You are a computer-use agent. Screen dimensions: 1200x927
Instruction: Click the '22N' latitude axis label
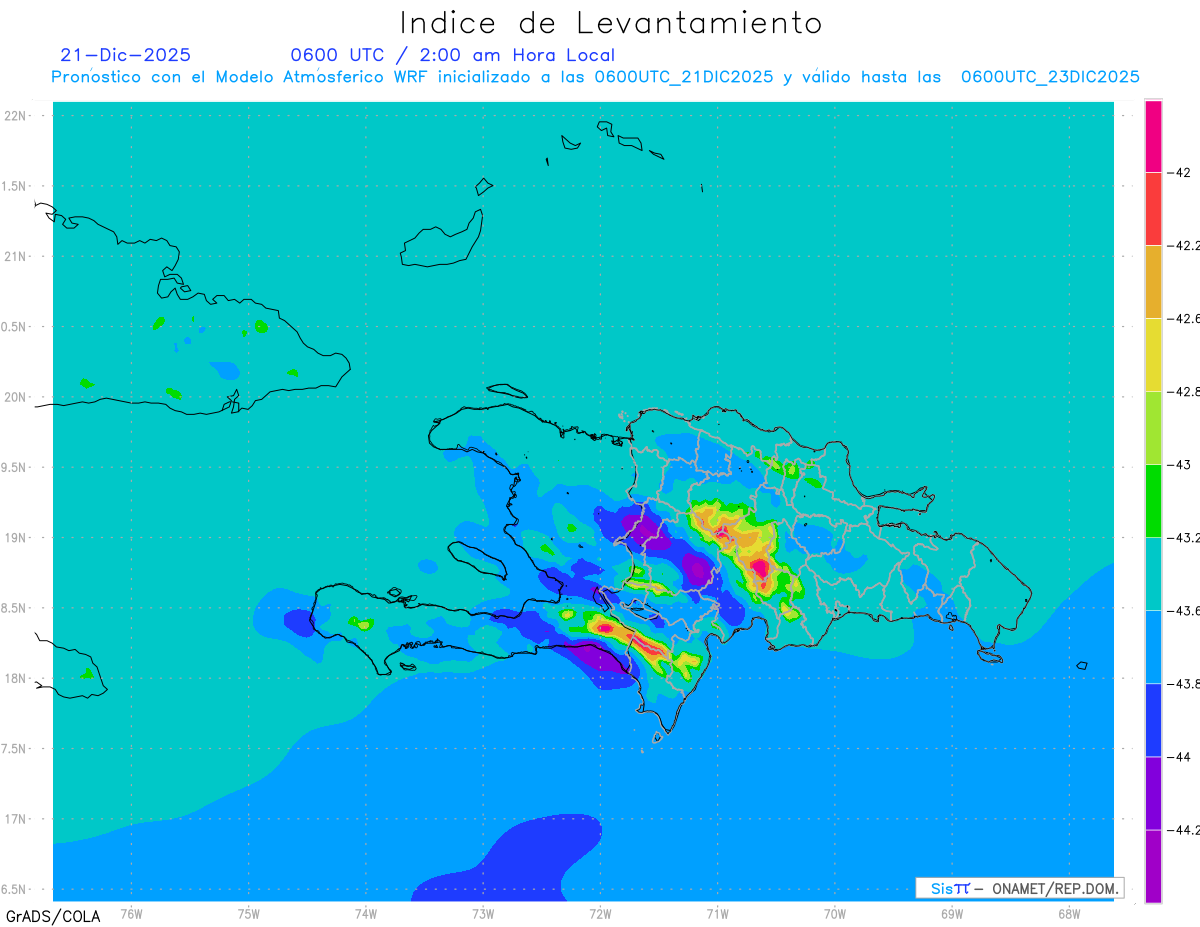(x=16, y=116)
